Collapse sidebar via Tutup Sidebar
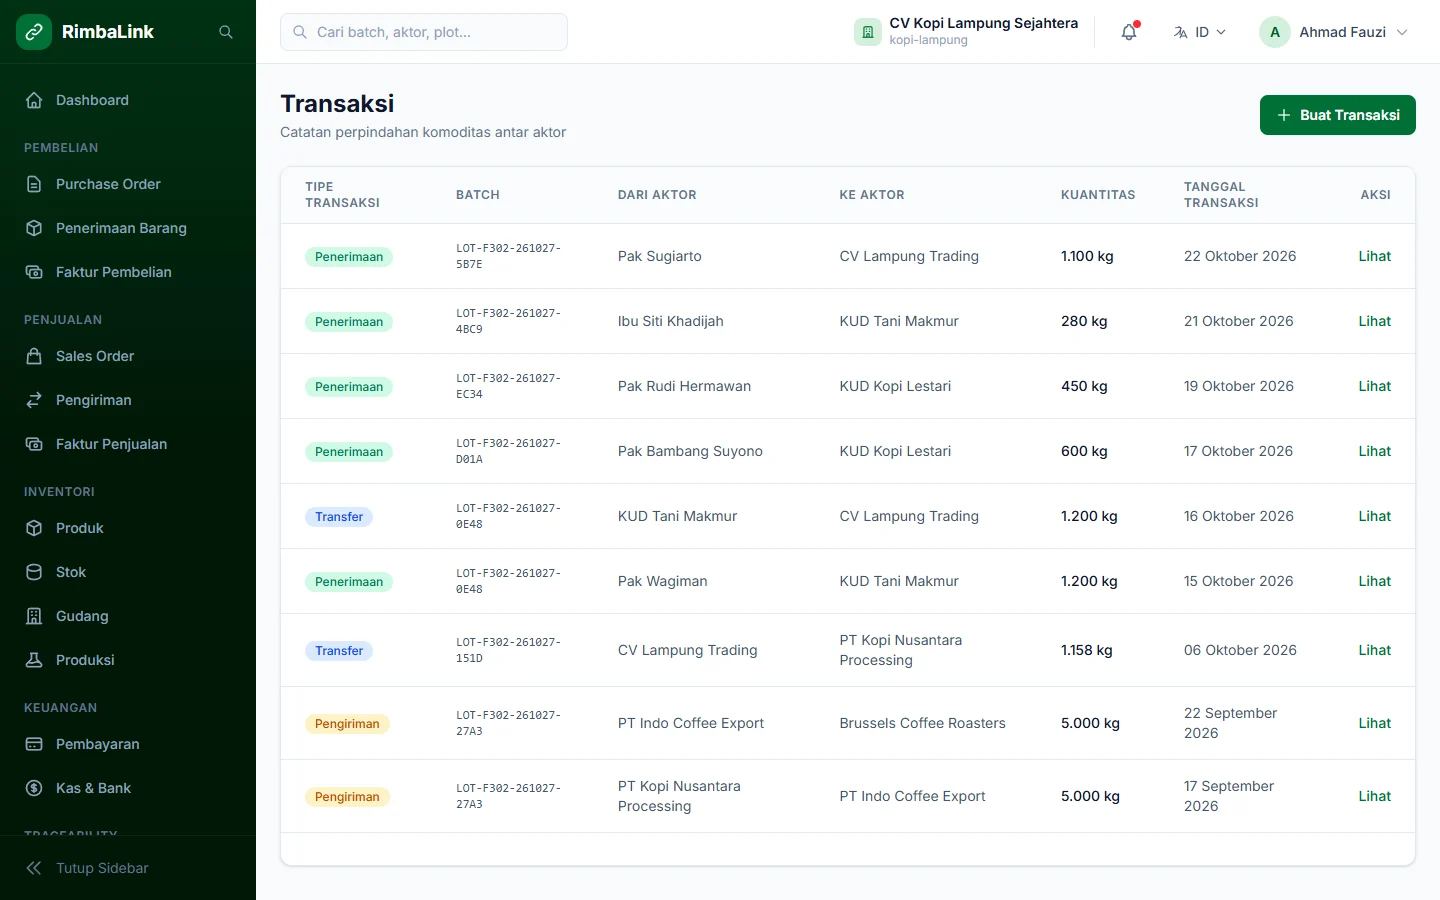The width and height of the screenshot is (1440, 900). pos(128,868)
